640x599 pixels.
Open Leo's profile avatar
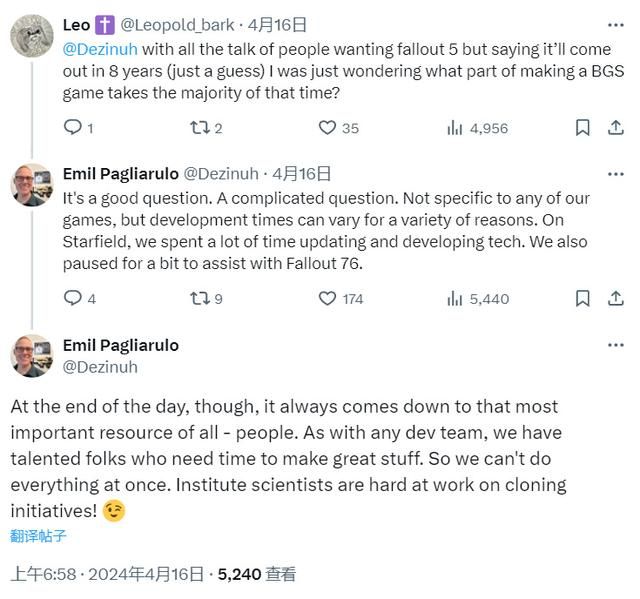(x=31, y=36)
